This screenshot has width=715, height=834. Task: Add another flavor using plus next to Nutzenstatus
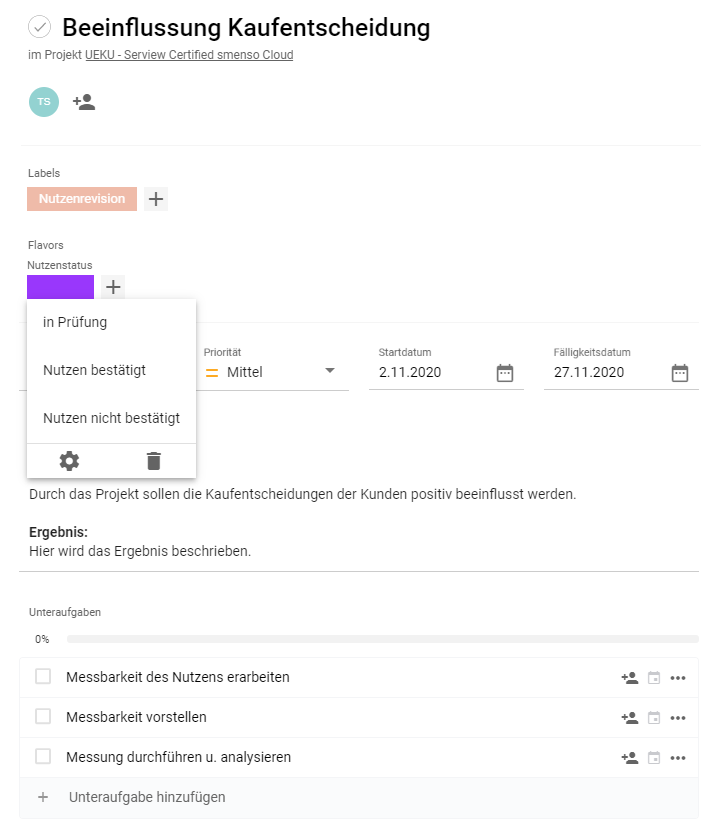[114, 287]
